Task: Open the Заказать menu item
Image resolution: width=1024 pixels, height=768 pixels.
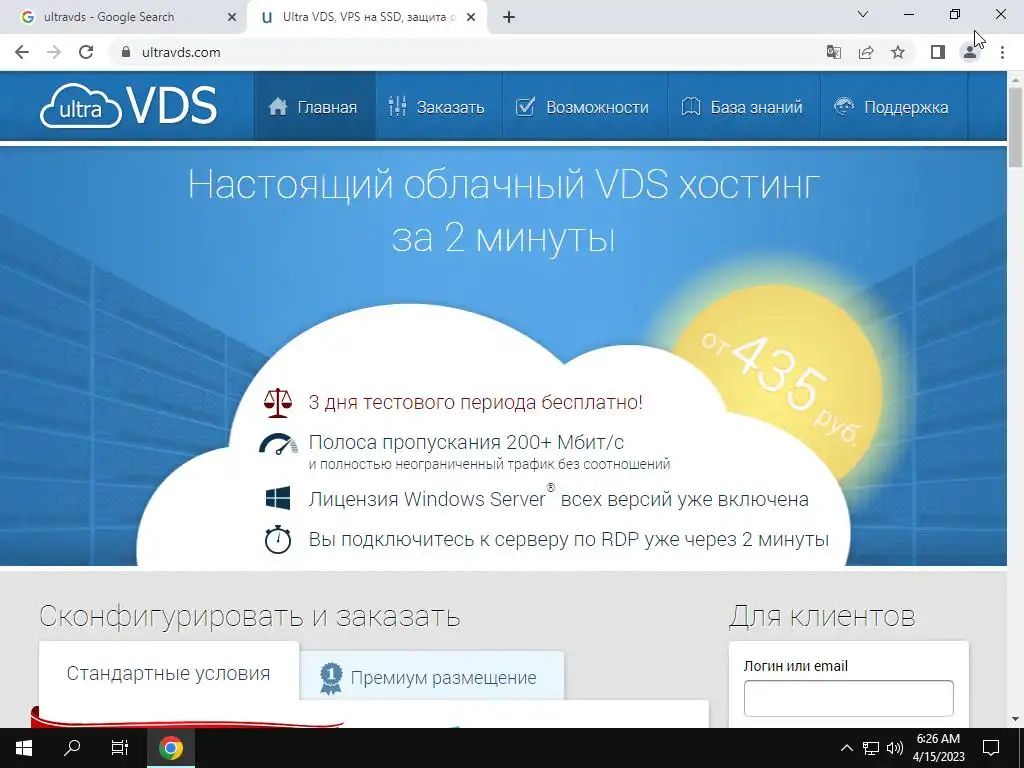Action: pyautogui.click(x=436, y=107)
